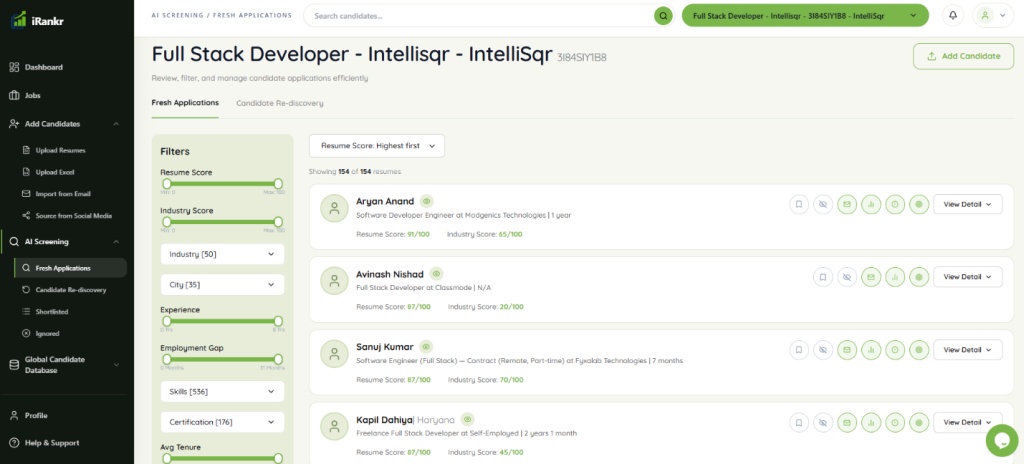
Task: Open View Detail for Sanuj Kumar
Action: tap(968, 350)
